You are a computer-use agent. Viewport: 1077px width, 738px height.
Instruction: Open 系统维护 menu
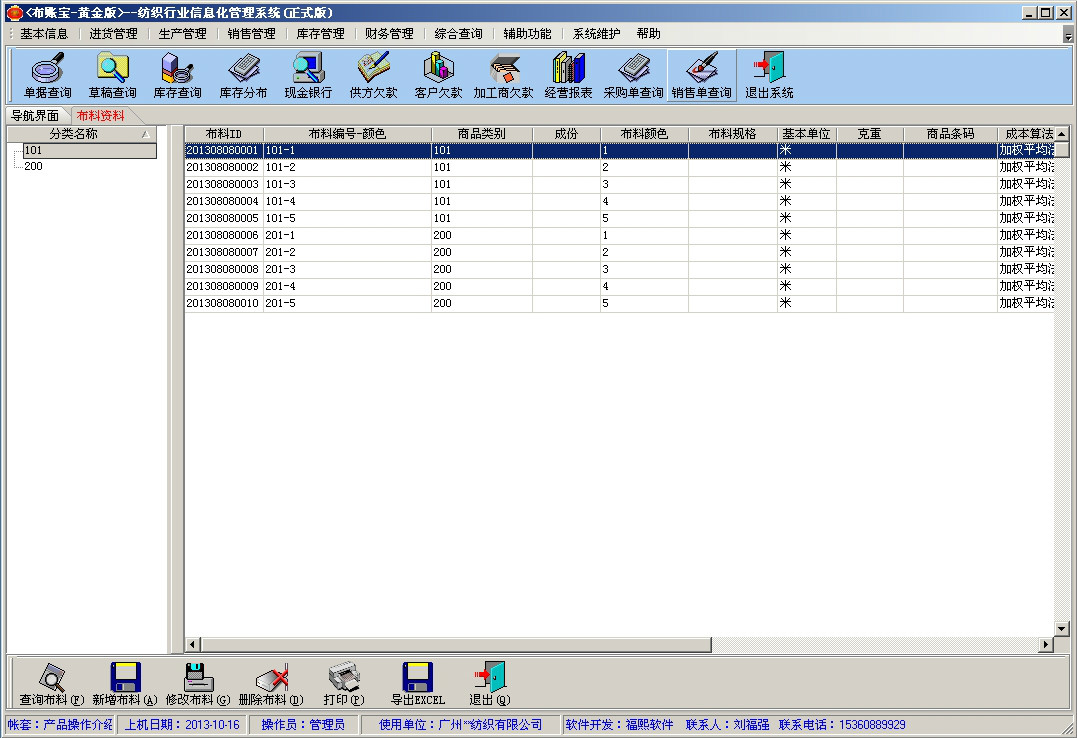[596, 34]
